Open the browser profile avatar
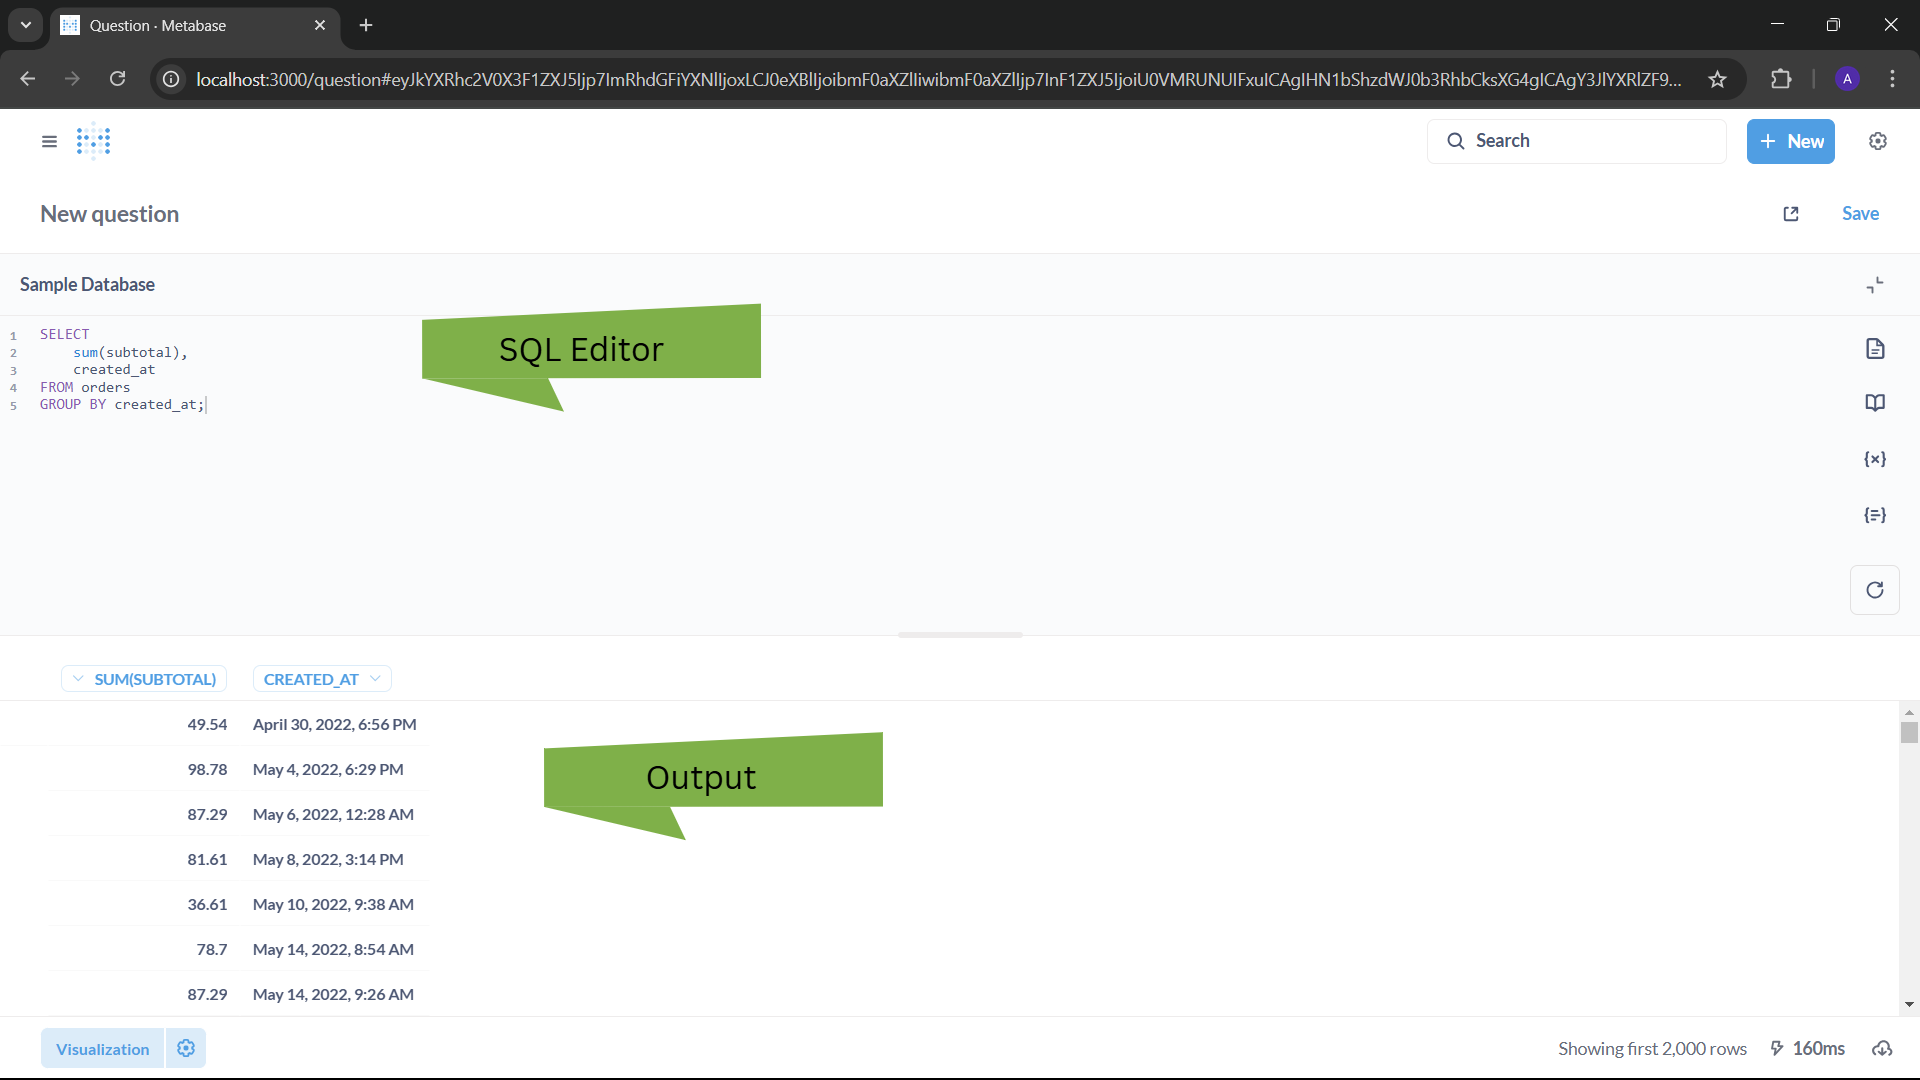This screenshot has width=1920, height=1080. (1847, 79)
